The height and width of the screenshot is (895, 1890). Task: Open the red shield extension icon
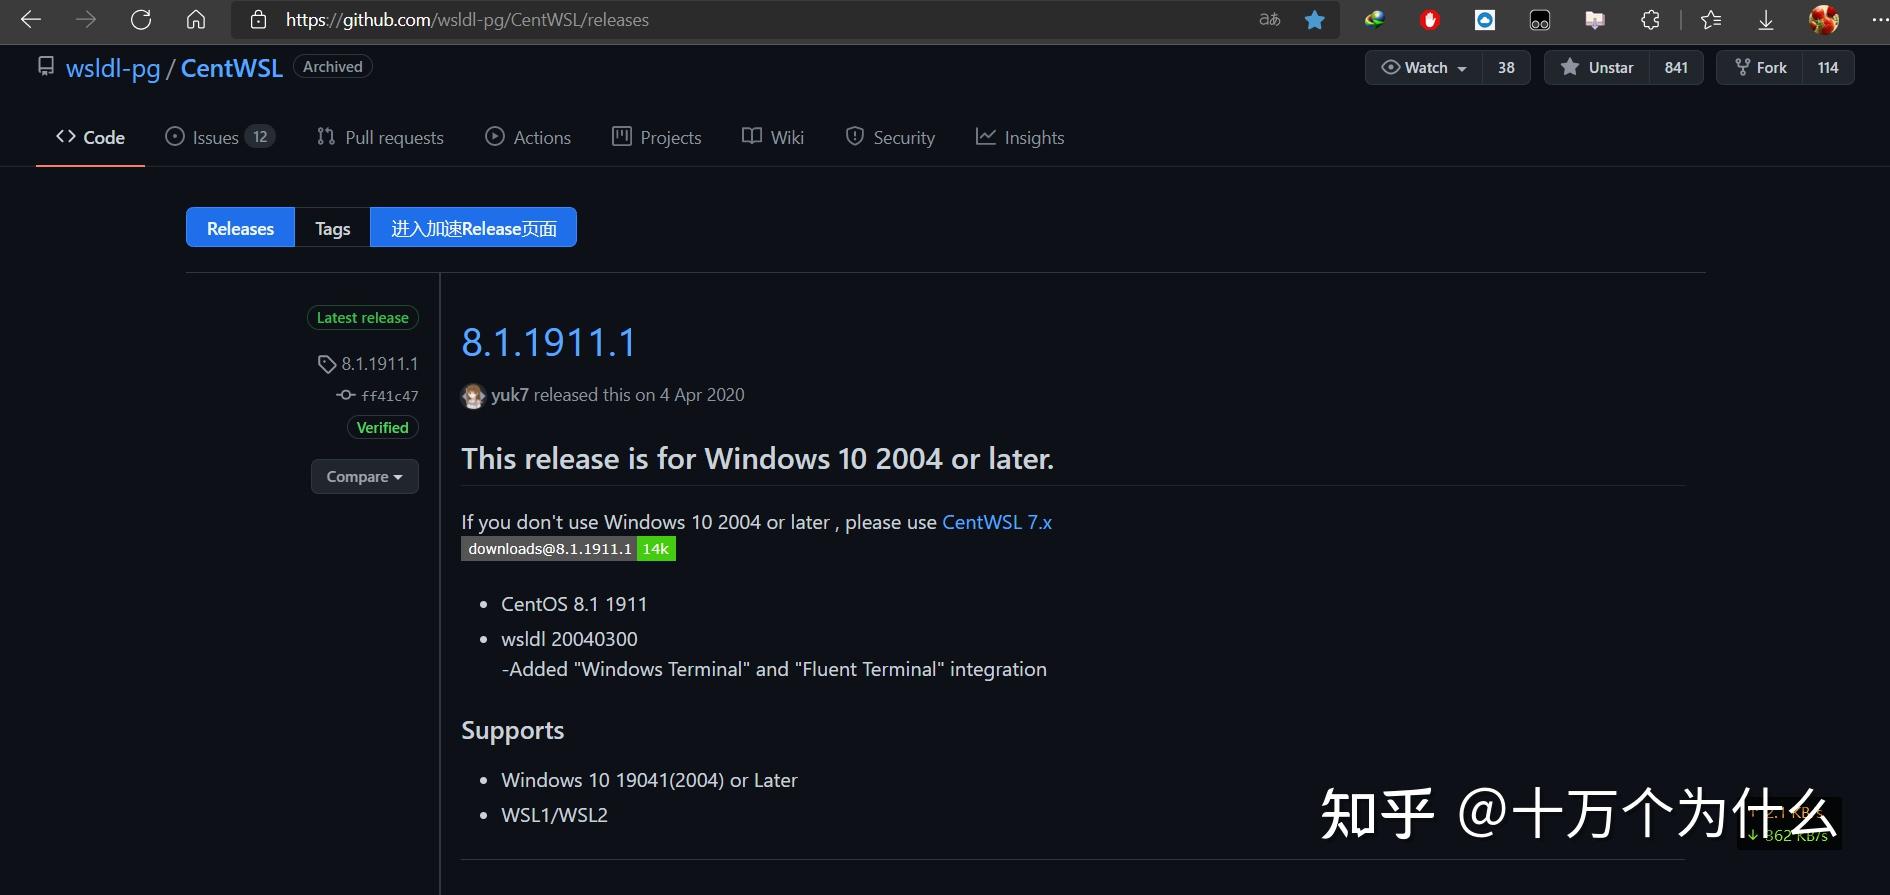tap(1430, 19)
